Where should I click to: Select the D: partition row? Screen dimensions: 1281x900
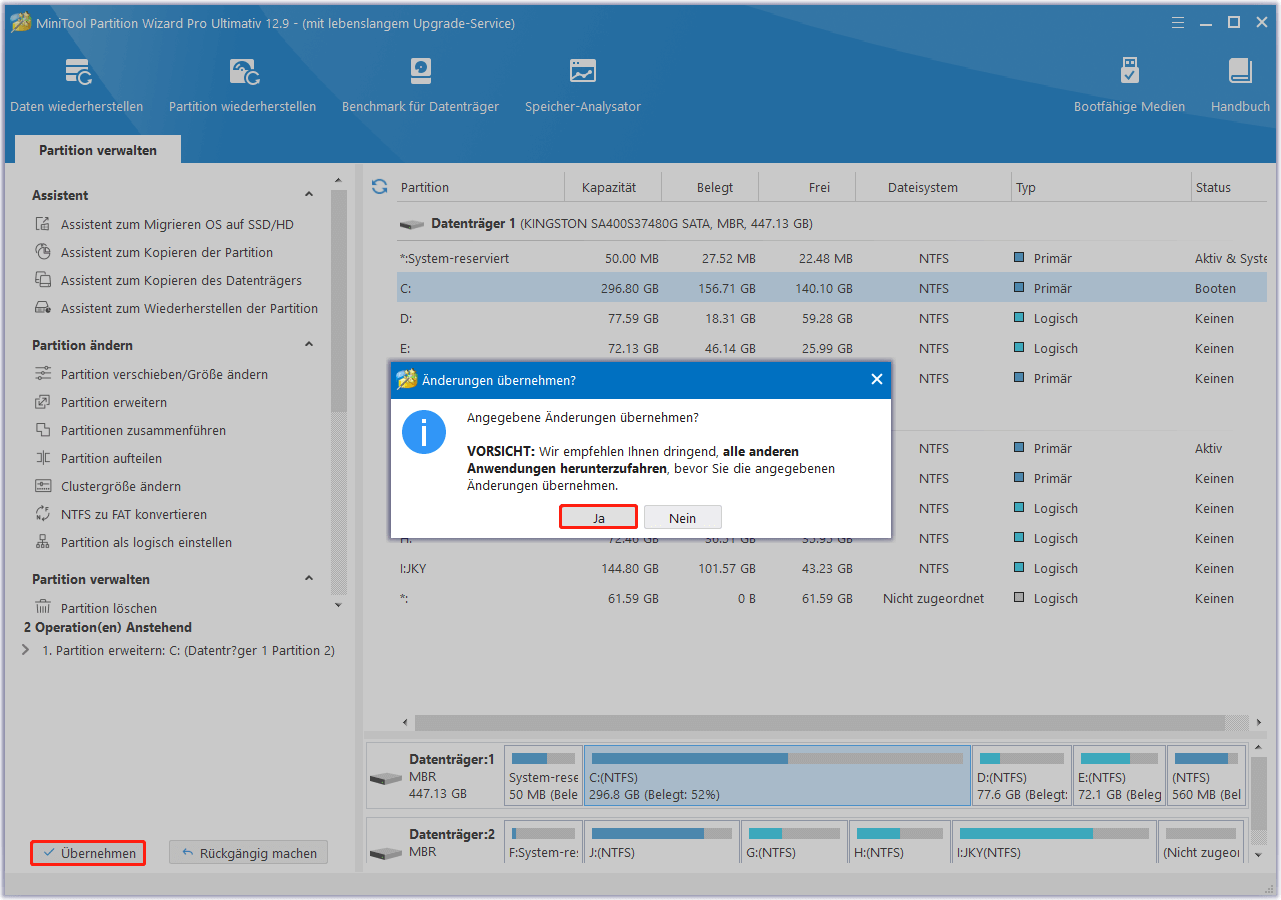(832, 318)
